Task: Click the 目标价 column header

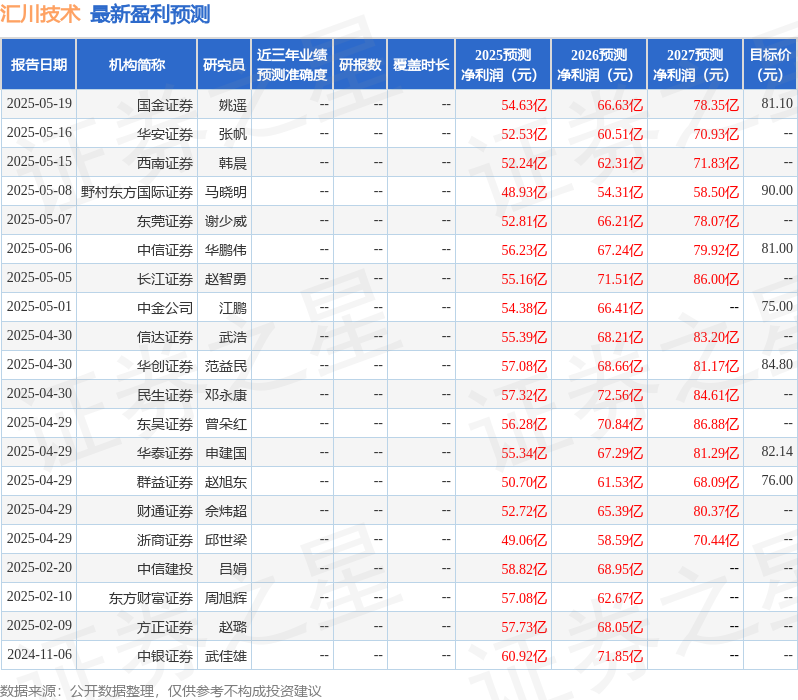Action: click(770, 65)
